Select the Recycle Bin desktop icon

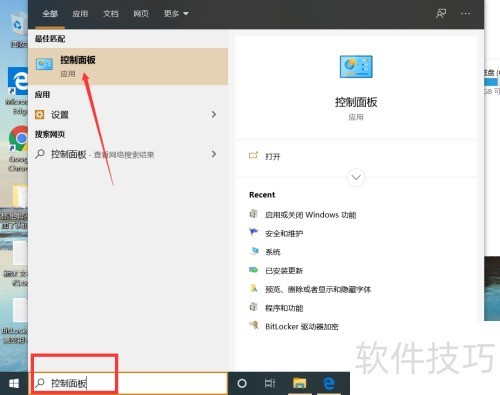pyautogui.click(x=18, y=30)
